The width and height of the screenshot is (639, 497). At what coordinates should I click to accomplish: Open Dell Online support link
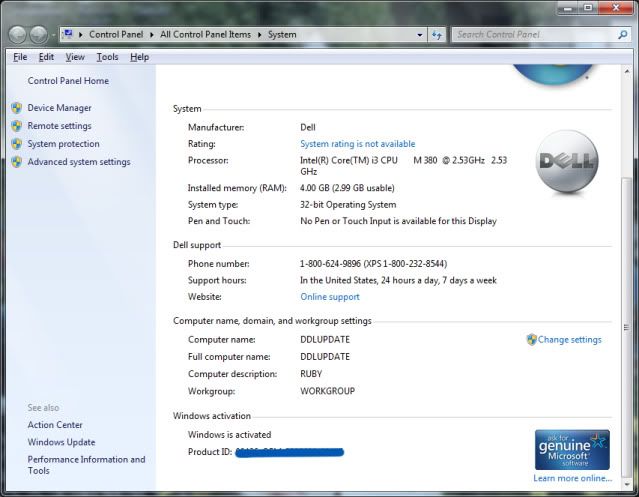click(330, 297)
